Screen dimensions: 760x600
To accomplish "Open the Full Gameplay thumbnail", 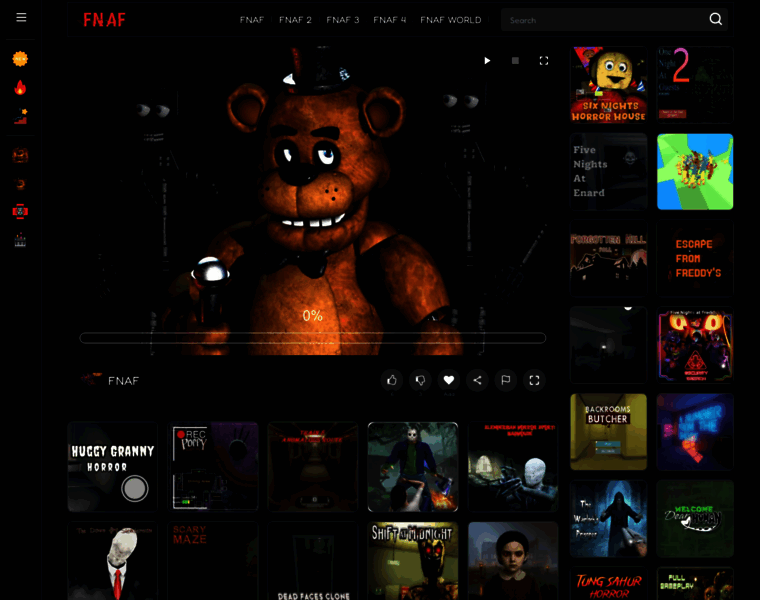I will (695, 584).
